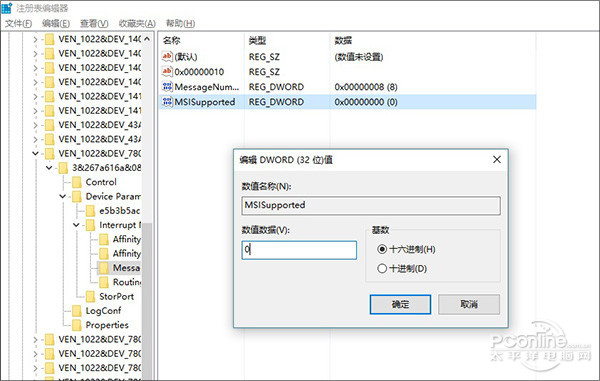This screenshot has width=600, height=381.
Task: Select 十进制(D) decimal radio button
Action: (382, 269)
